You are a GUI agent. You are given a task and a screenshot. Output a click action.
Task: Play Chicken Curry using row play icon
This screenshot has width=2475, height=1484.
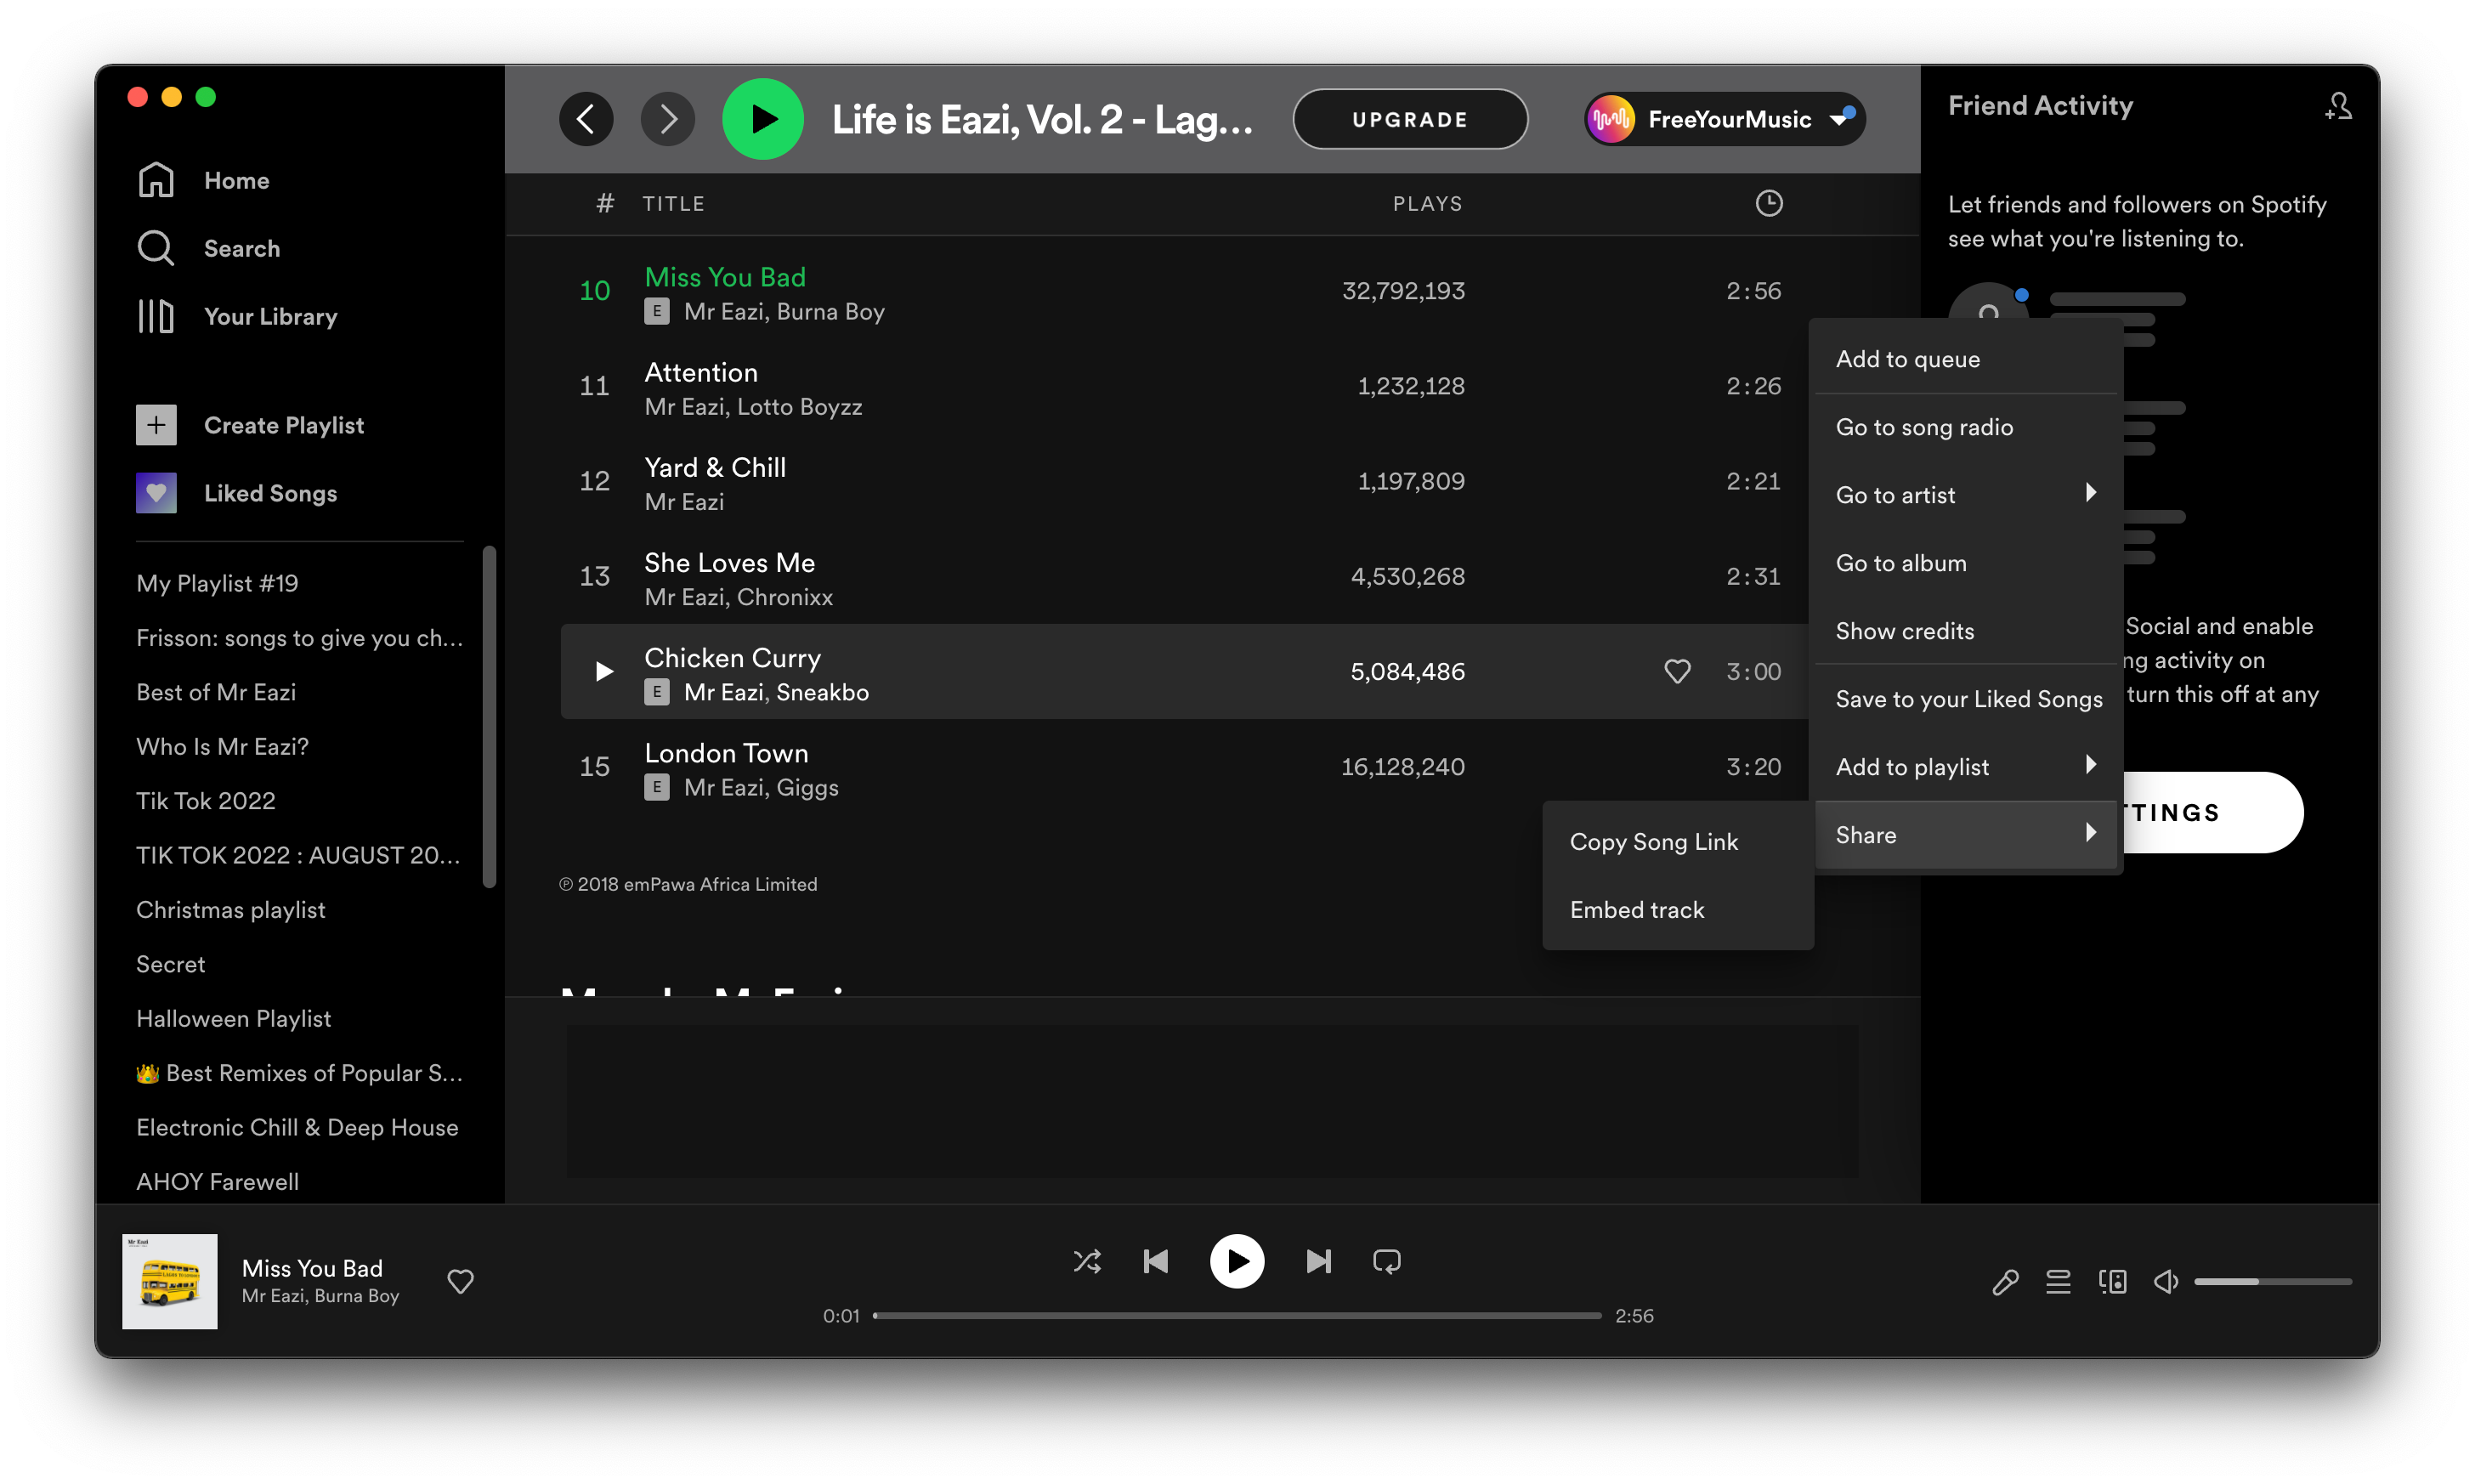click(x=603, y=671)
